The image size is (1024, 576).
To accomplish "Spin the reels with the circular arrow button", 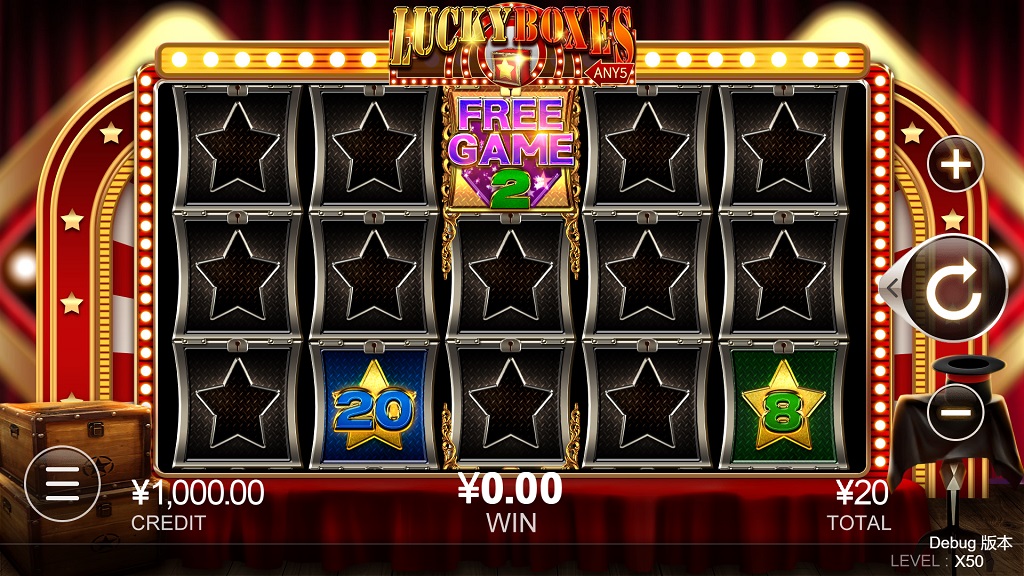I will [x=955, y=288].
